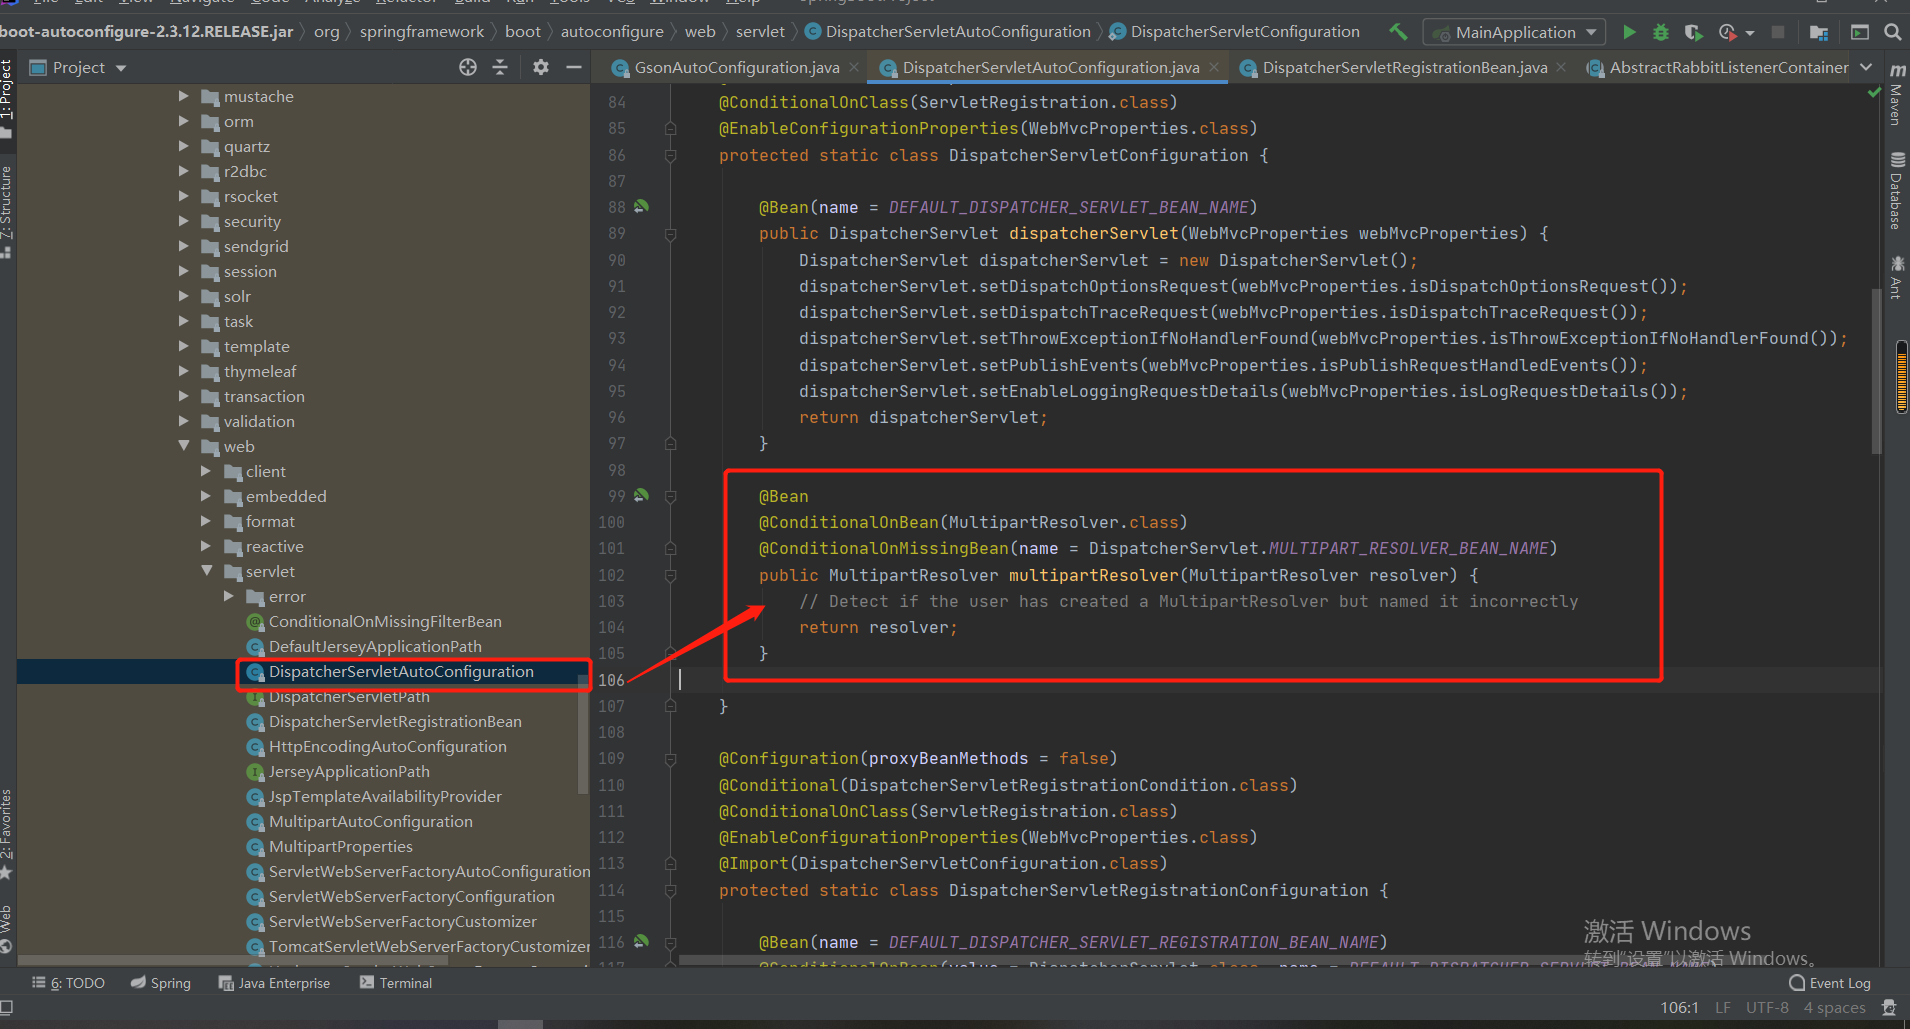Viewport: 1910px width, 1029px height.
Task: Close the DispatcherServletAutoConfiguration.java tab
Action: 1214,67
